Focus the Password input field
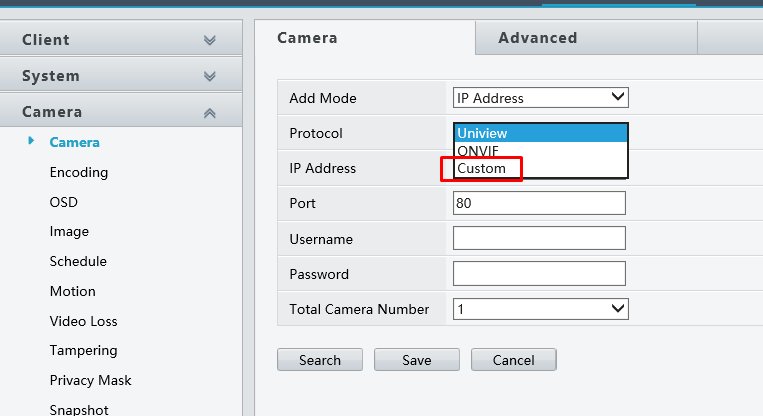Viewport: 763px width, 416px height. tap(539, 273)
